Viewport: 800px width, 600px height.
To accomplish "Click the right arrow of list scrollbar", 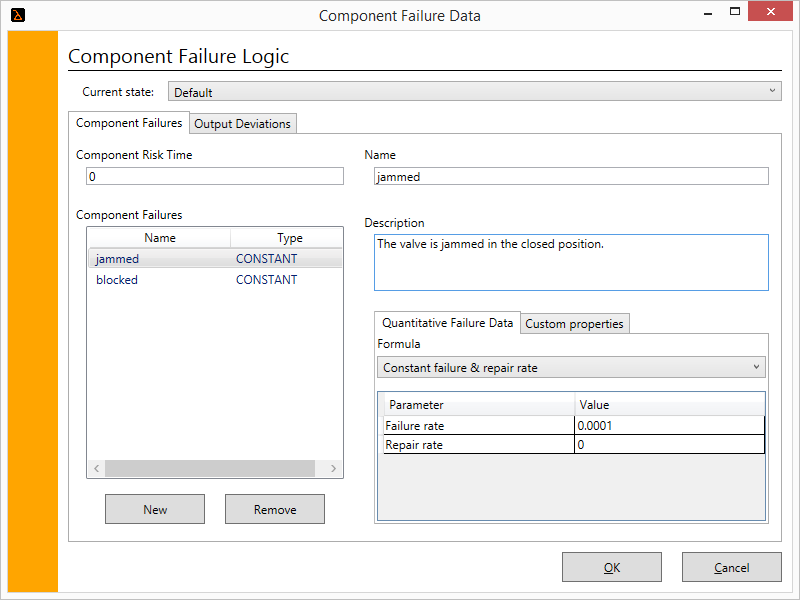I will (333, 468).
